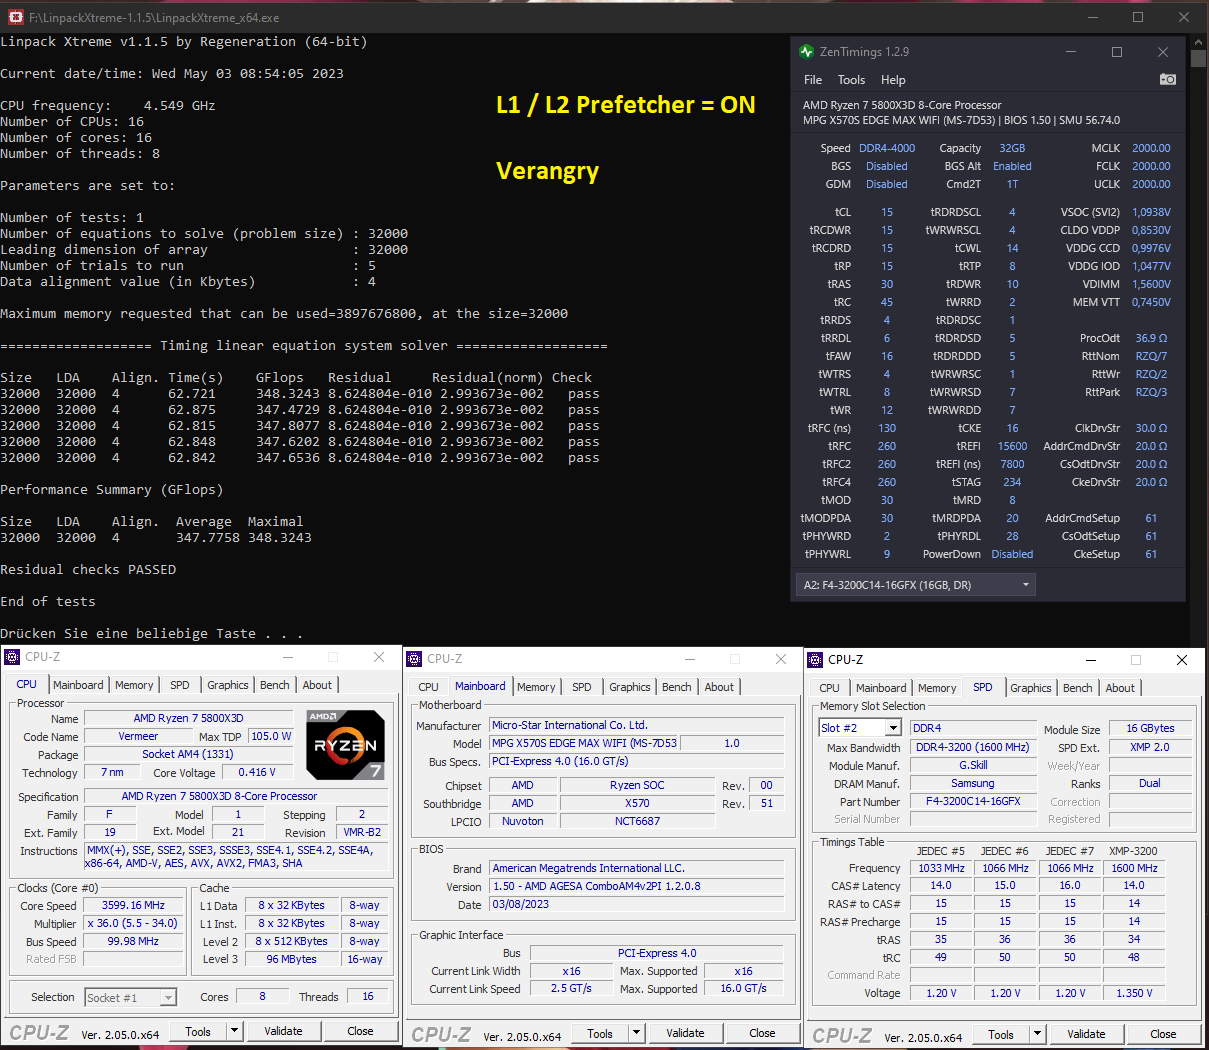Select Memory tab in middle CPU-Z window
The image size is (1209, 1050).
tap(536, 687)
